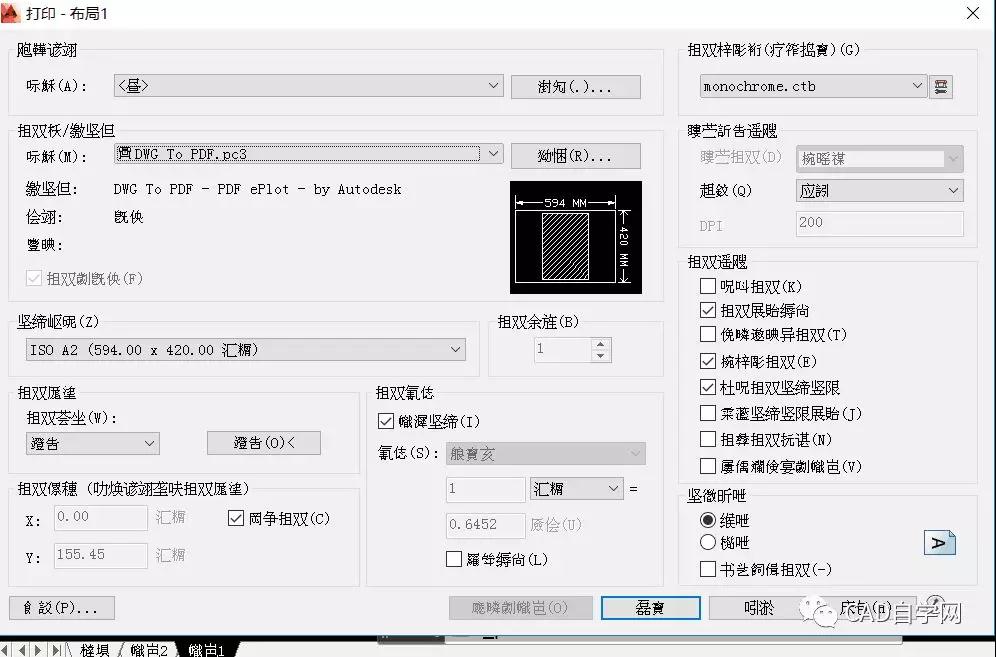The height and width of the screenshot is (657, 996).
Task: Click the highlighted OK button at the bottom
Action: [x=650, y=608]
